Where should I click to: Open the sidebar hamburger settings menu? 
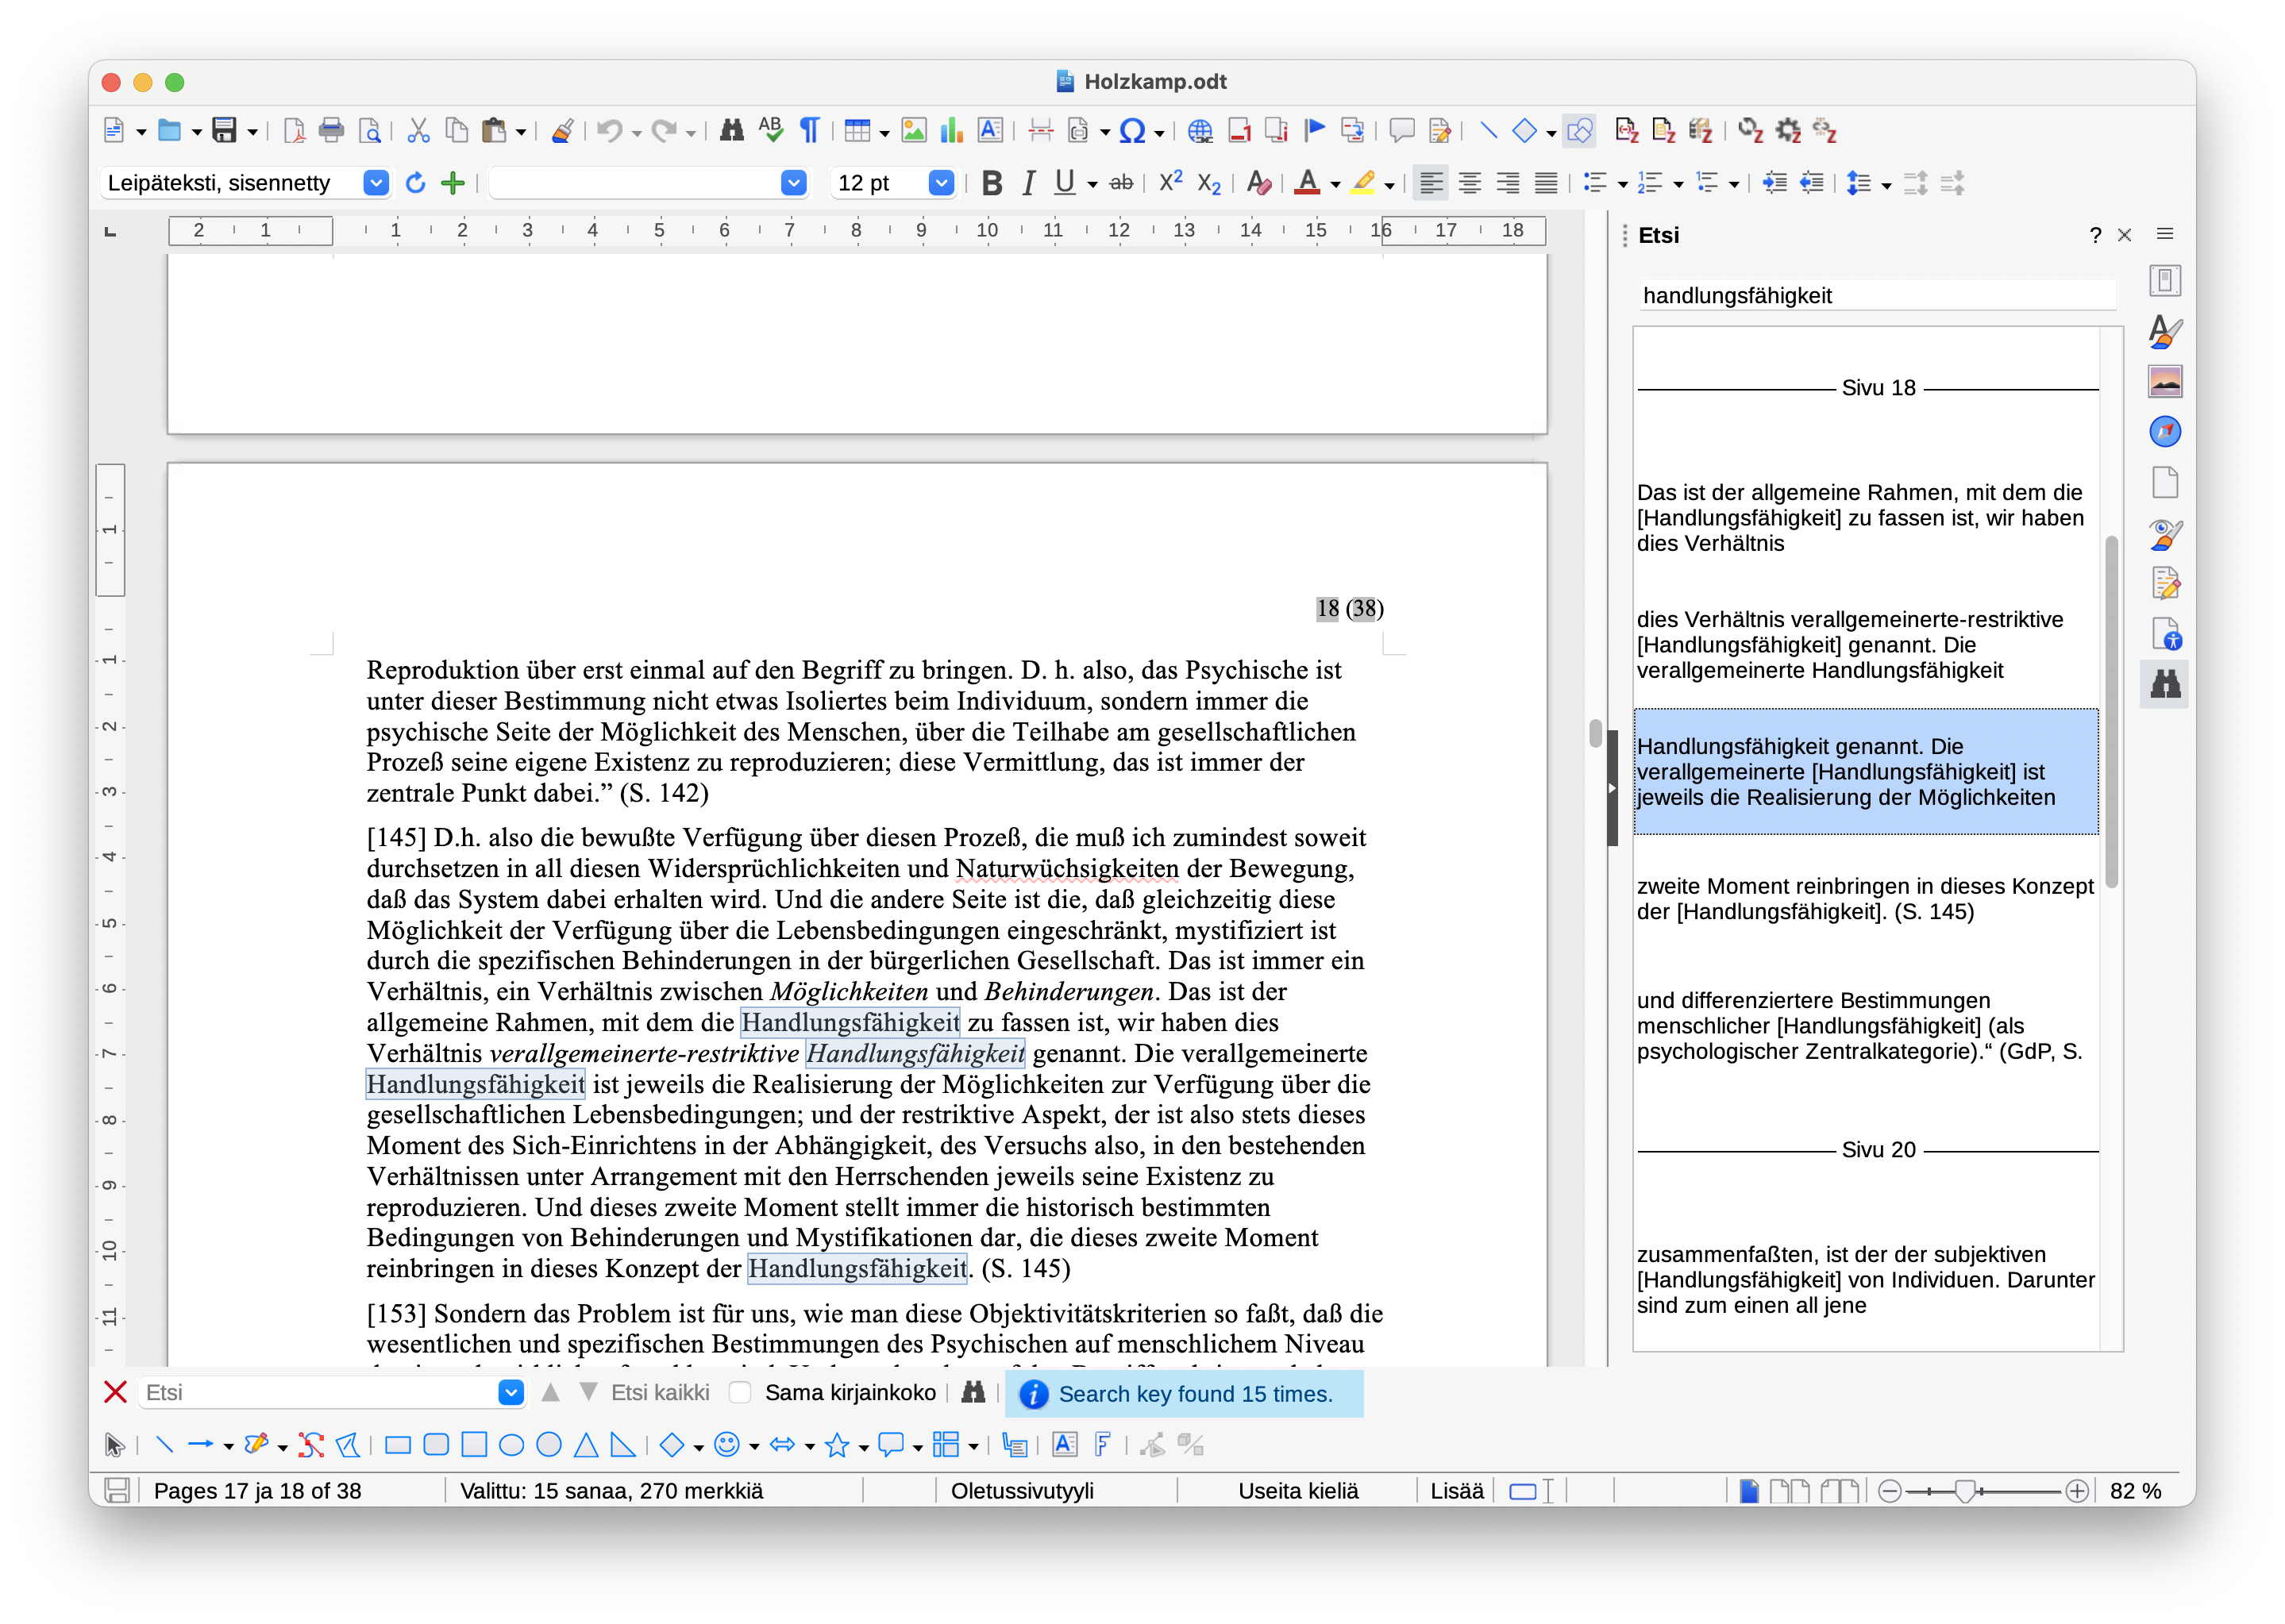pyautogui.click(x=2164, y=234)
